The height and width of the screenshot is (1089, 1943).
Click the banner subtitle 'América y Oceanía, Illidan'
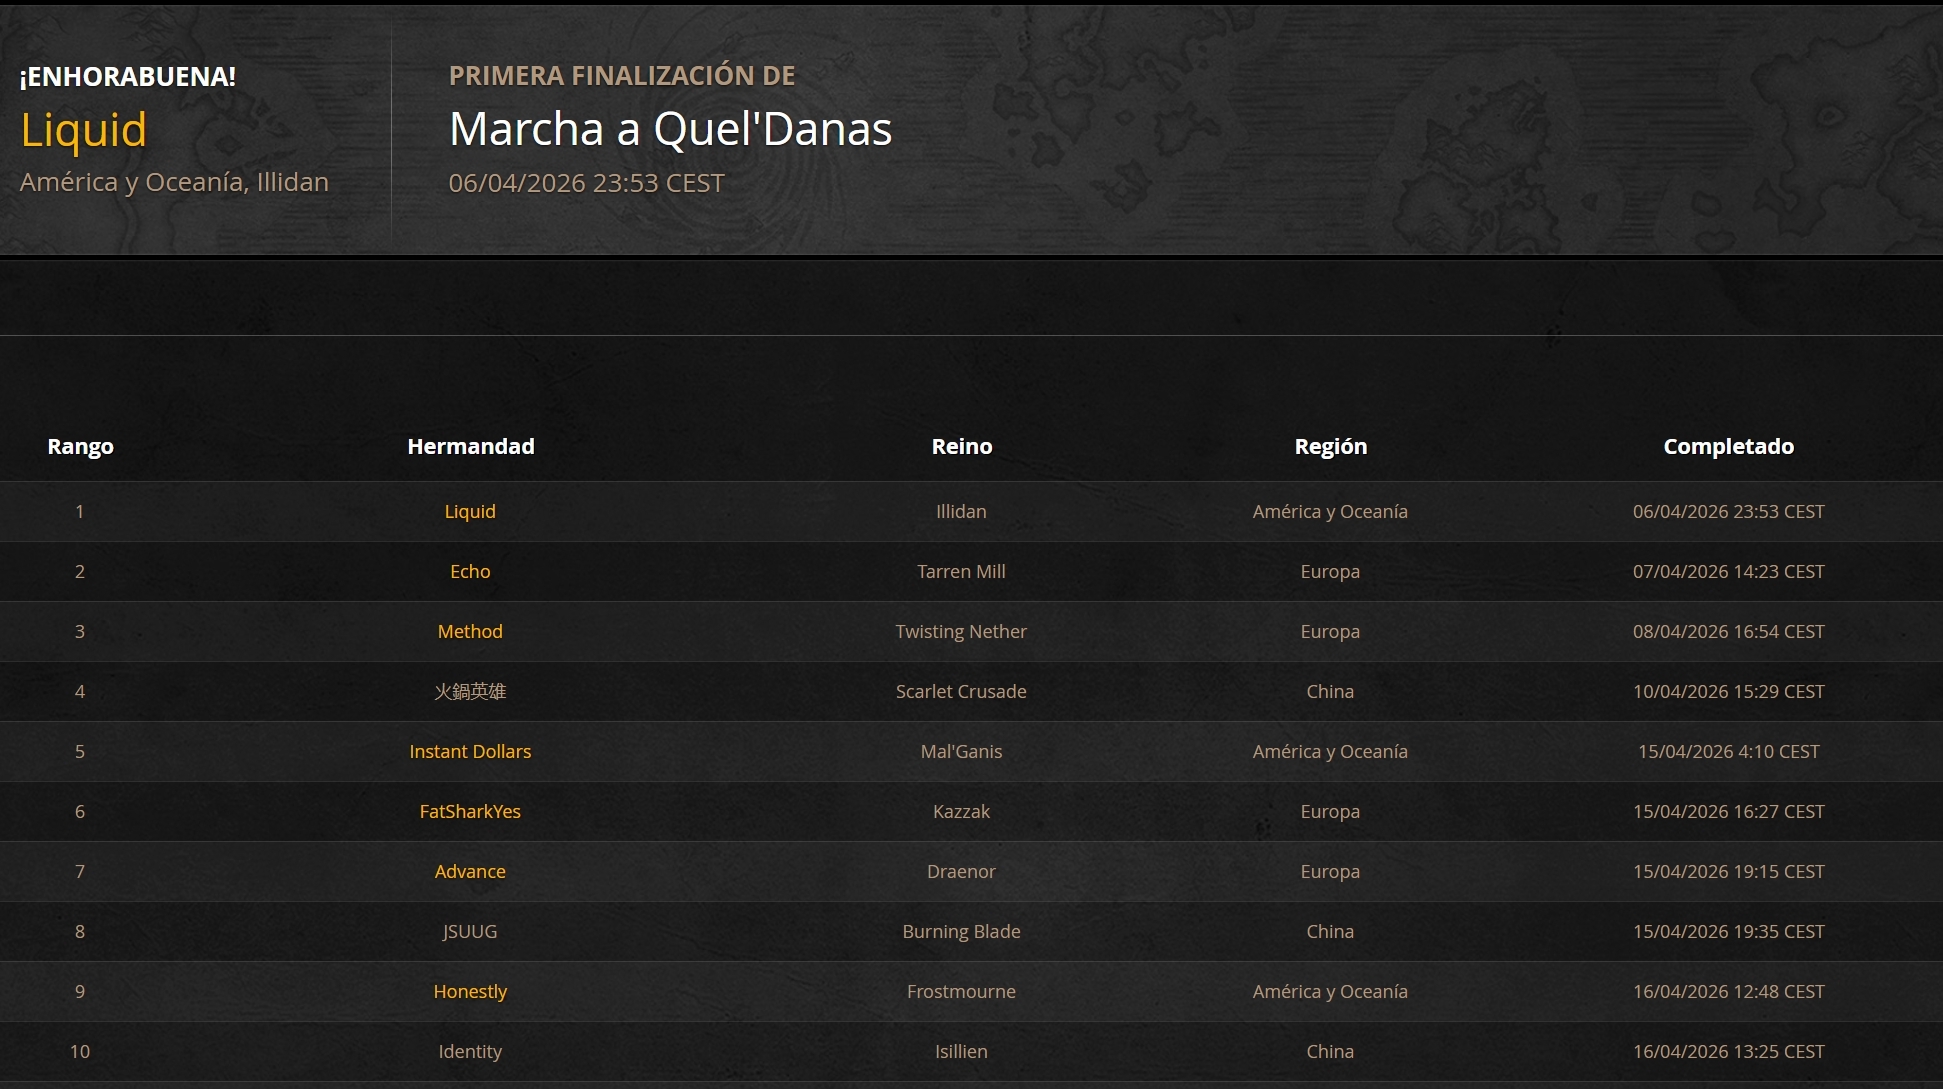[174, 182]
